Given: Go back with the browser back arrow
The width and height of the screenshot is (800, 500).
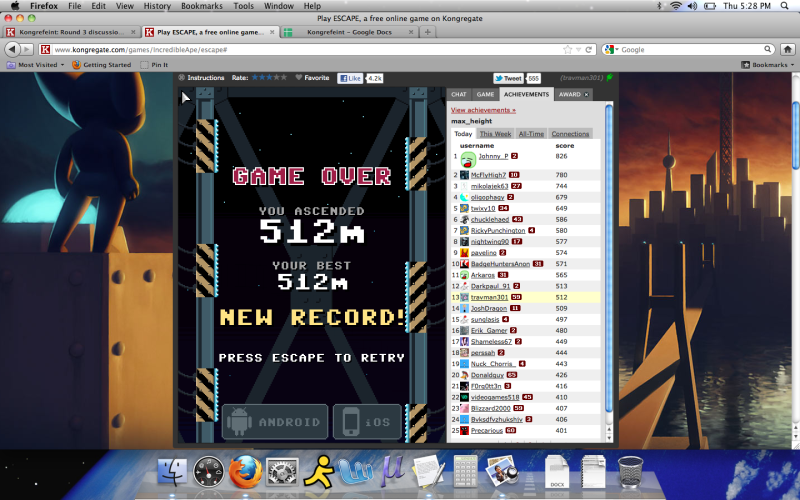Looking at the screenshot, I should click(12, 49).
